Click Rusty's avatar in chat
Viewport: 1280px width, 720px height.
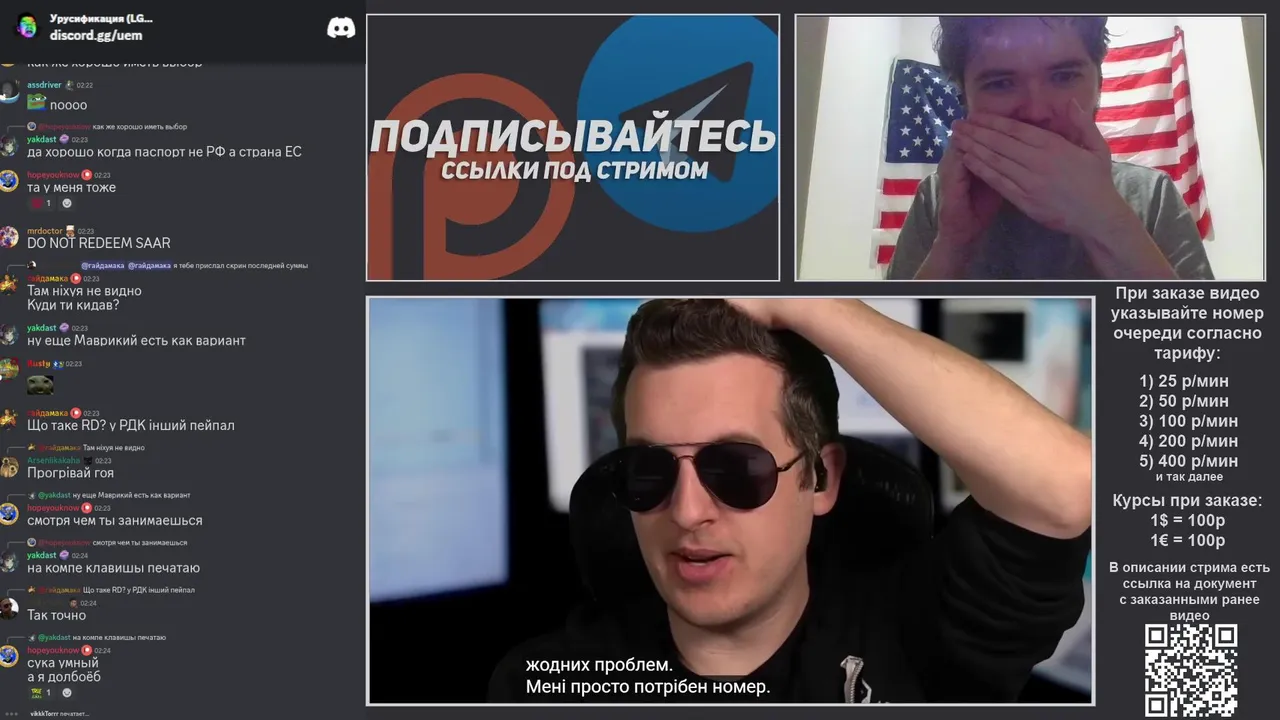9,370
